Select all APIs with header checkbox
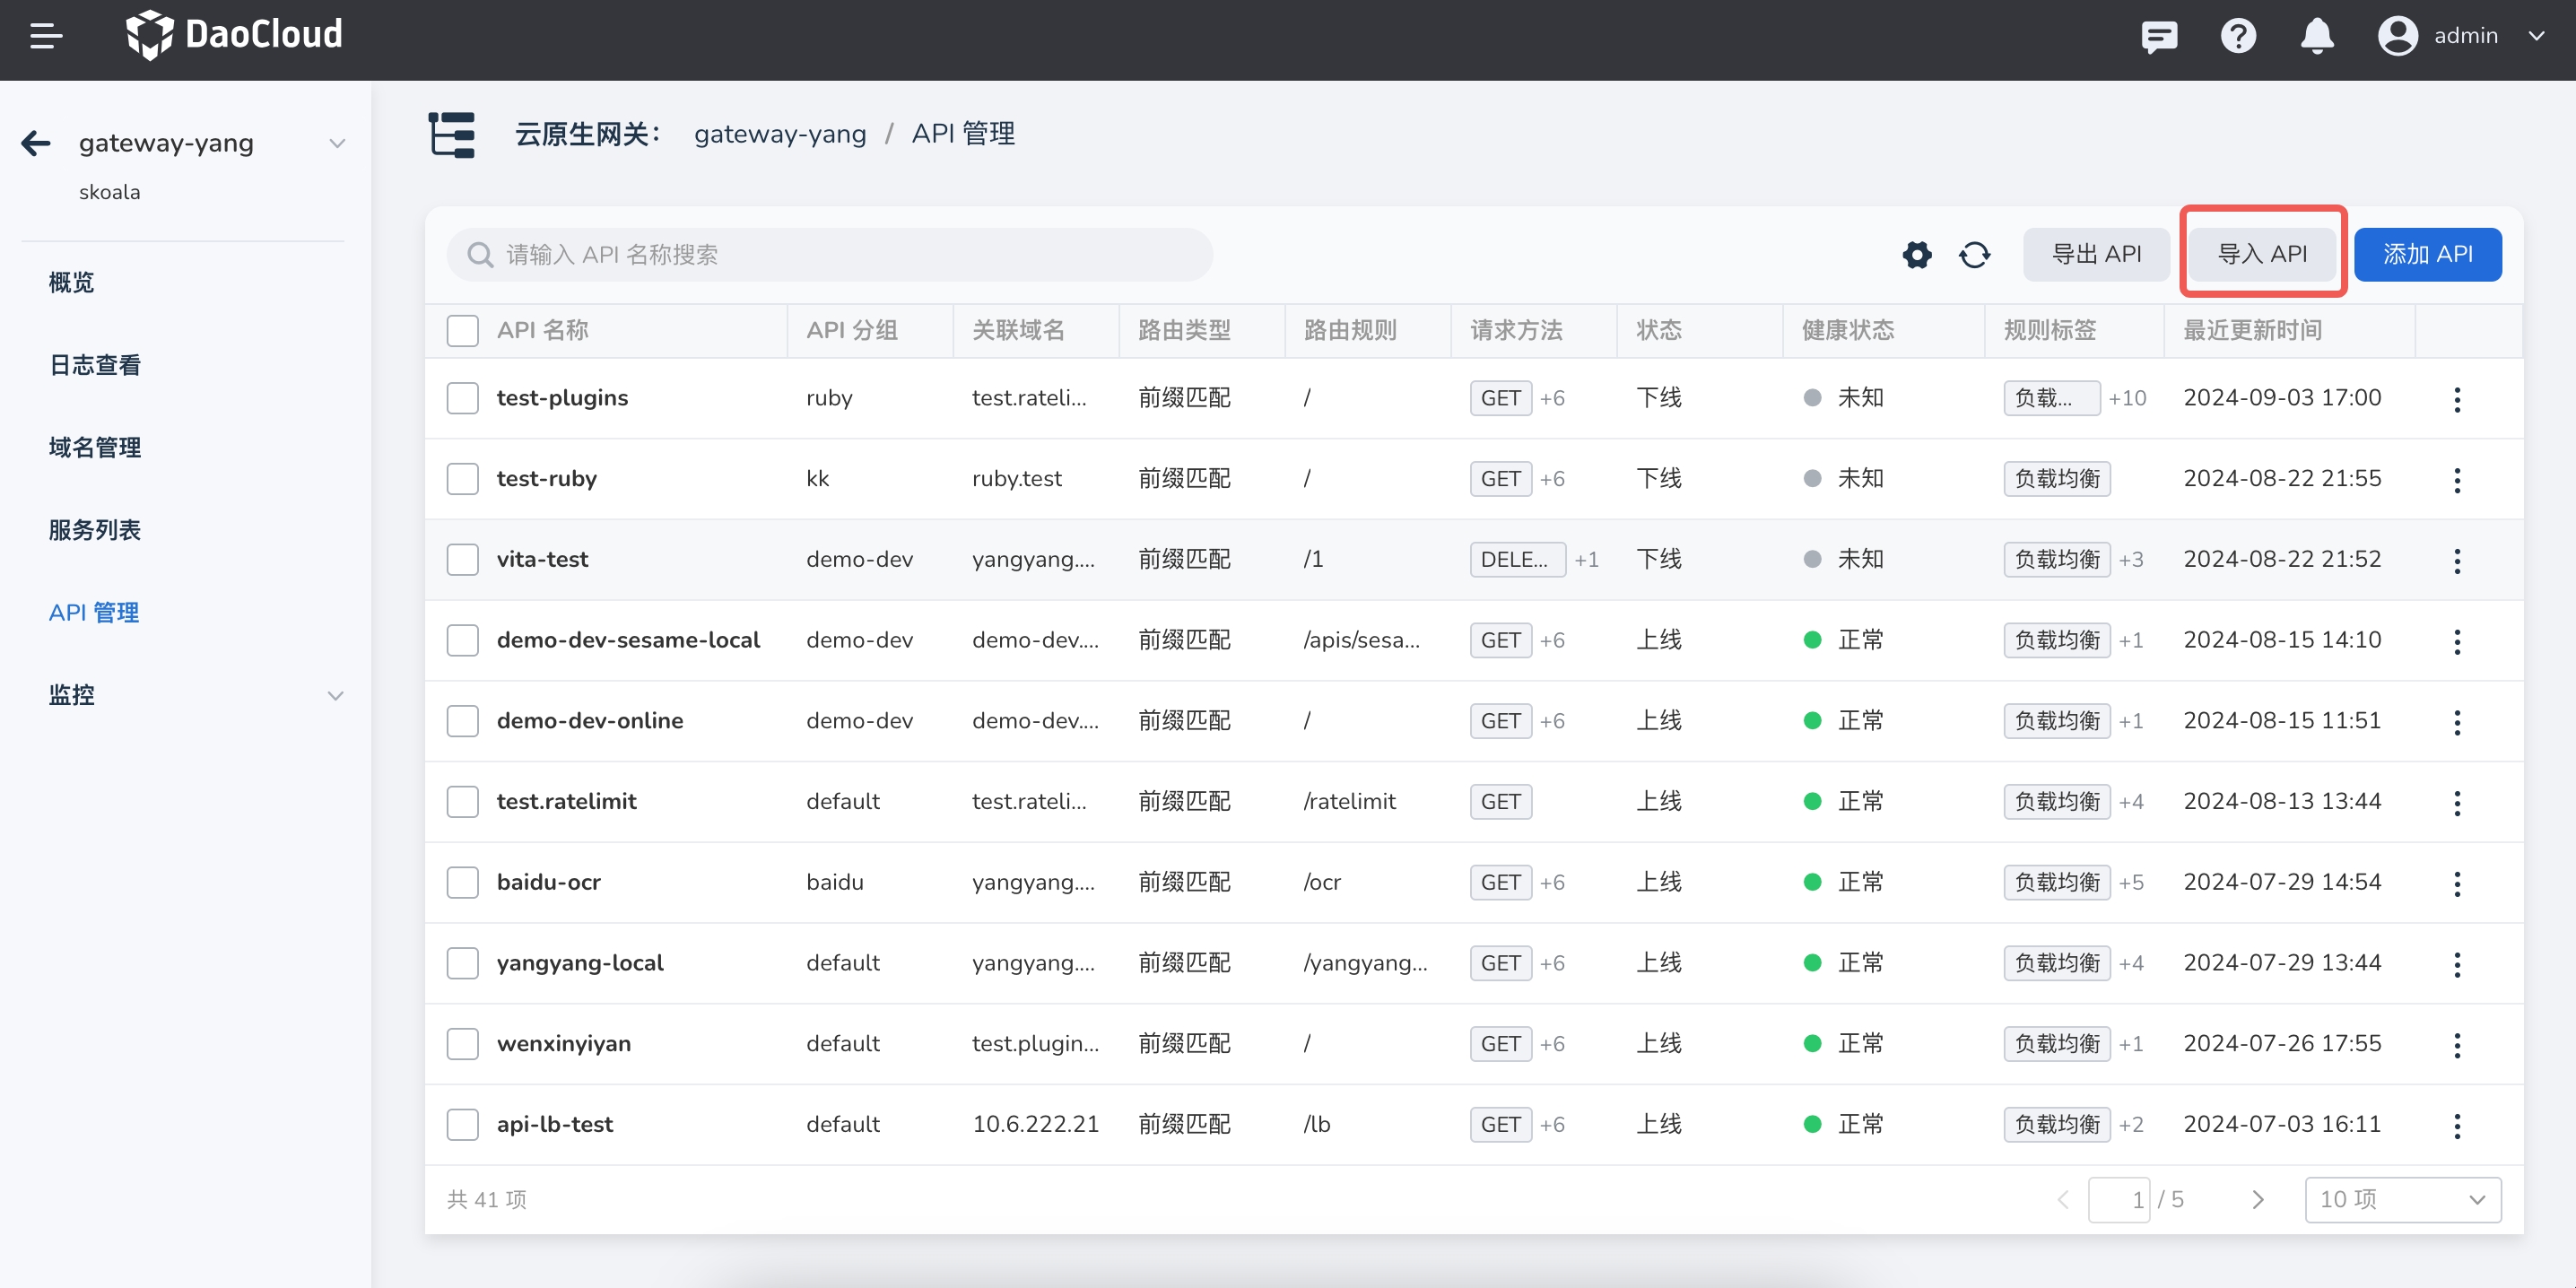Image resolution: width=2576 pixels, height=1288 pixels. point(462,331)
